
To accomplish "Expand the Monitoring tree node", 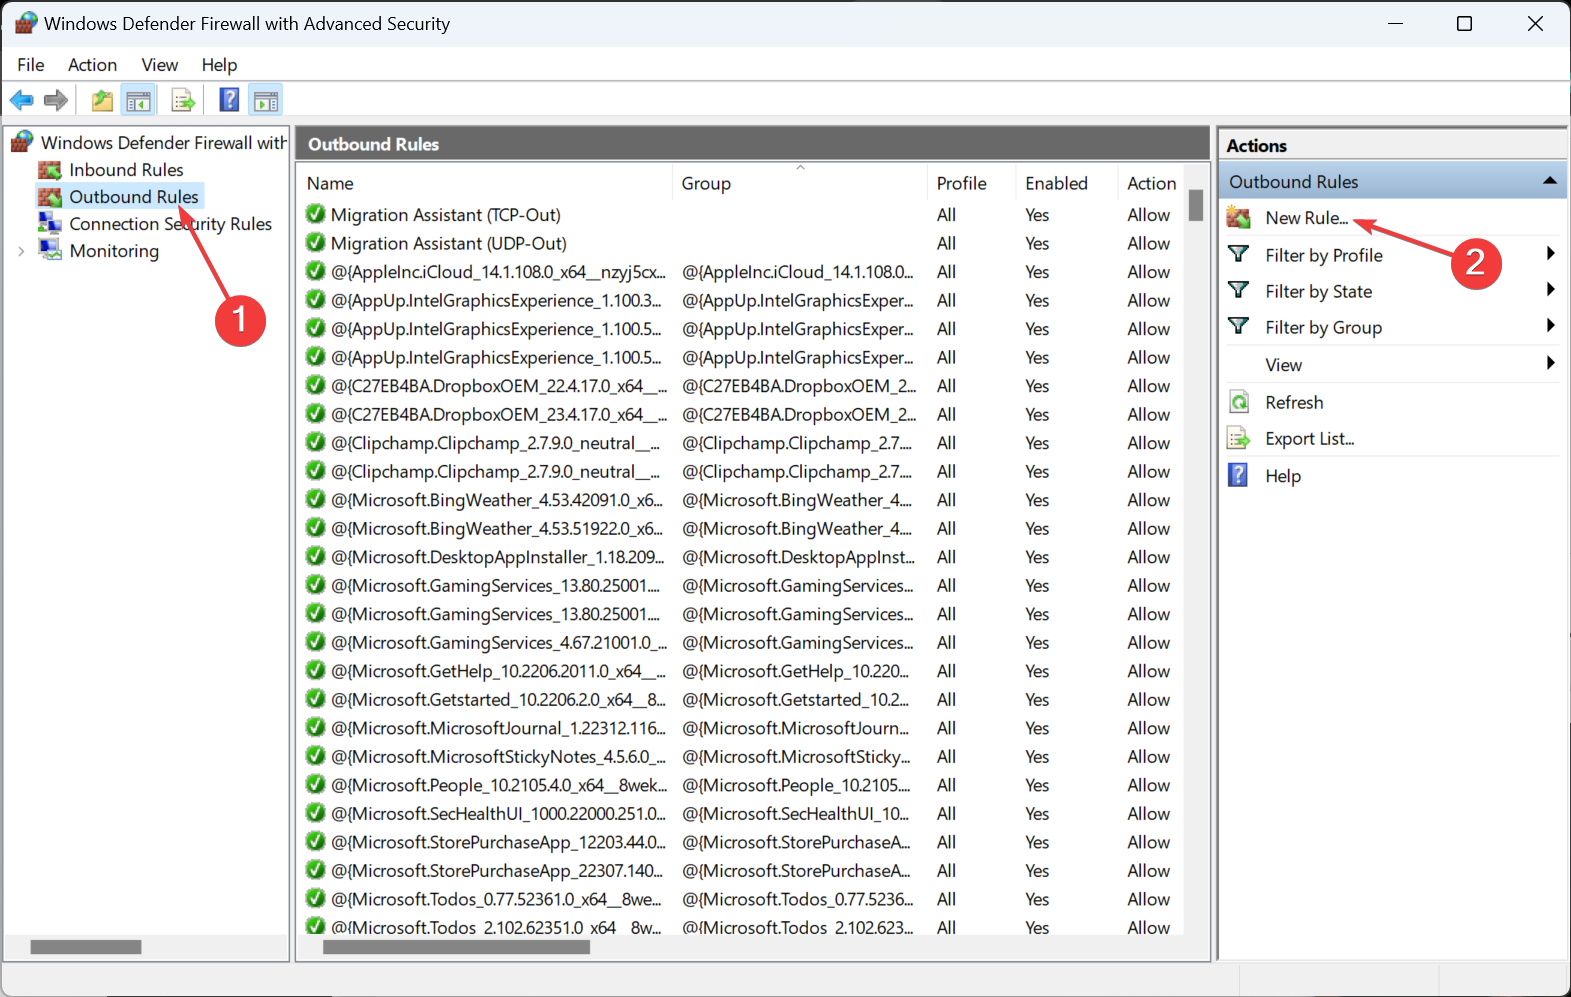I will (x=21, y=251).
